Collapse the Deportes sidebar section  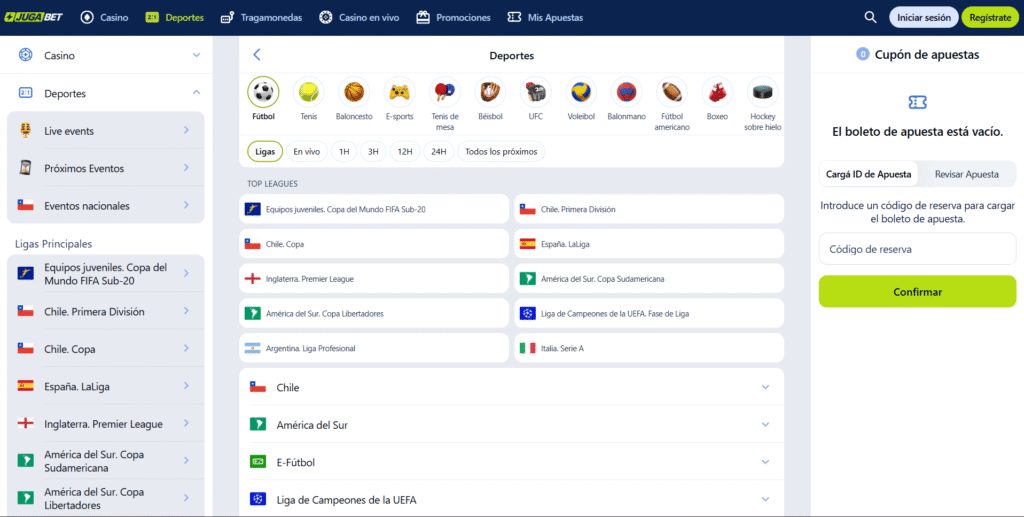coord(106,93)
